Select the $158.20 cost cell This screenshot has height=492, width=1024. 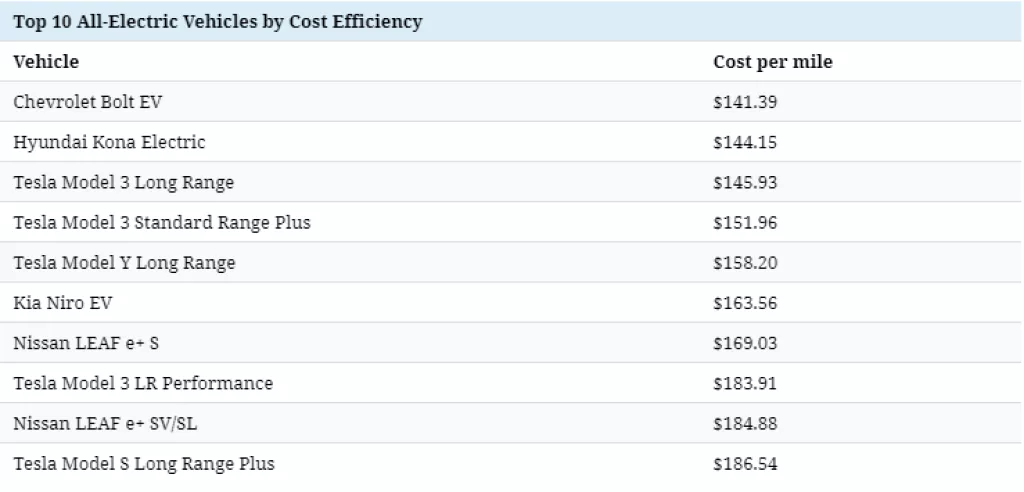click(x=745, y=263)
